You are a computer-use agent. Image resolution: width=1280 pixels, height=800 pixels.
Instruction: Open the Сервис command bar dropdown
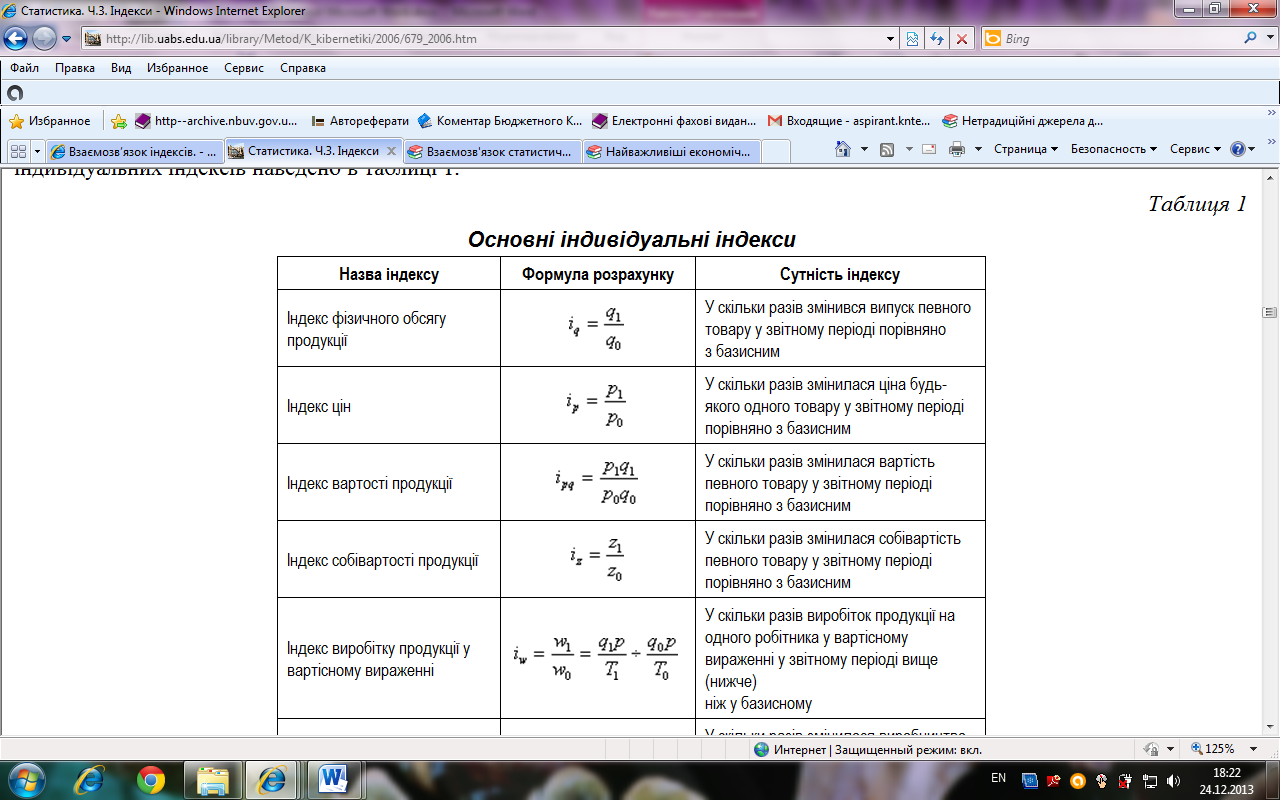pyautogui.click(x=1195, y=149)
